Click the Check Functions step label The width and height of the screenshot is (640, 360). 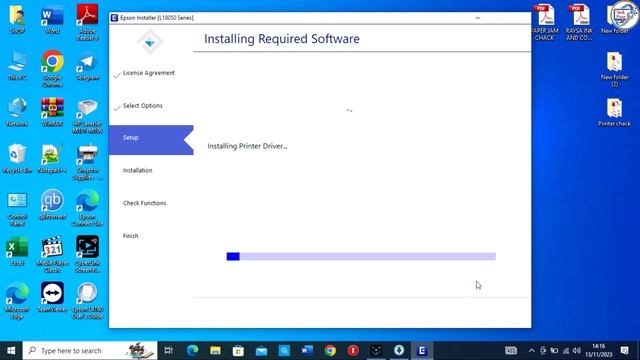[144, 203]
